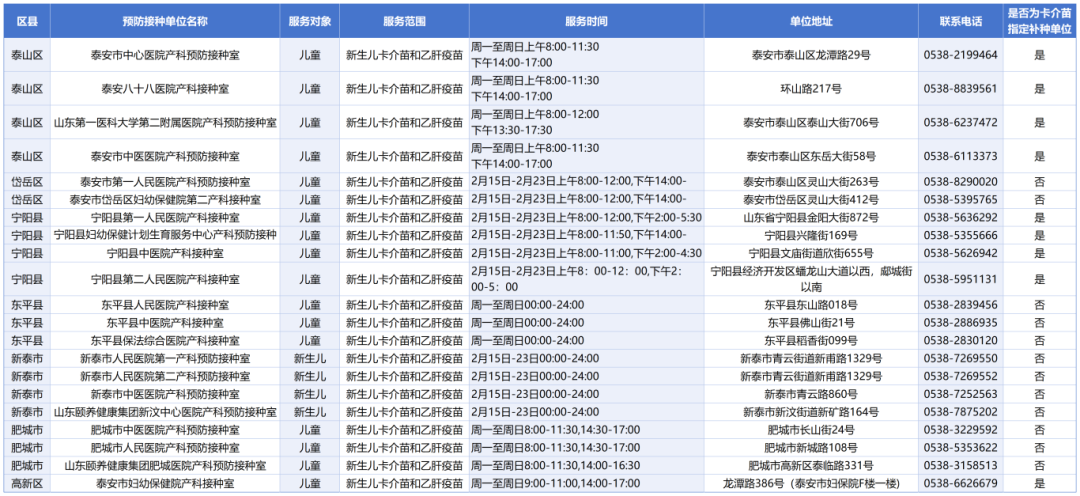Click the 泰安八十八医院产科接种室 cell
This screenshot has width=1080, height=496.
tap(165, 89)
